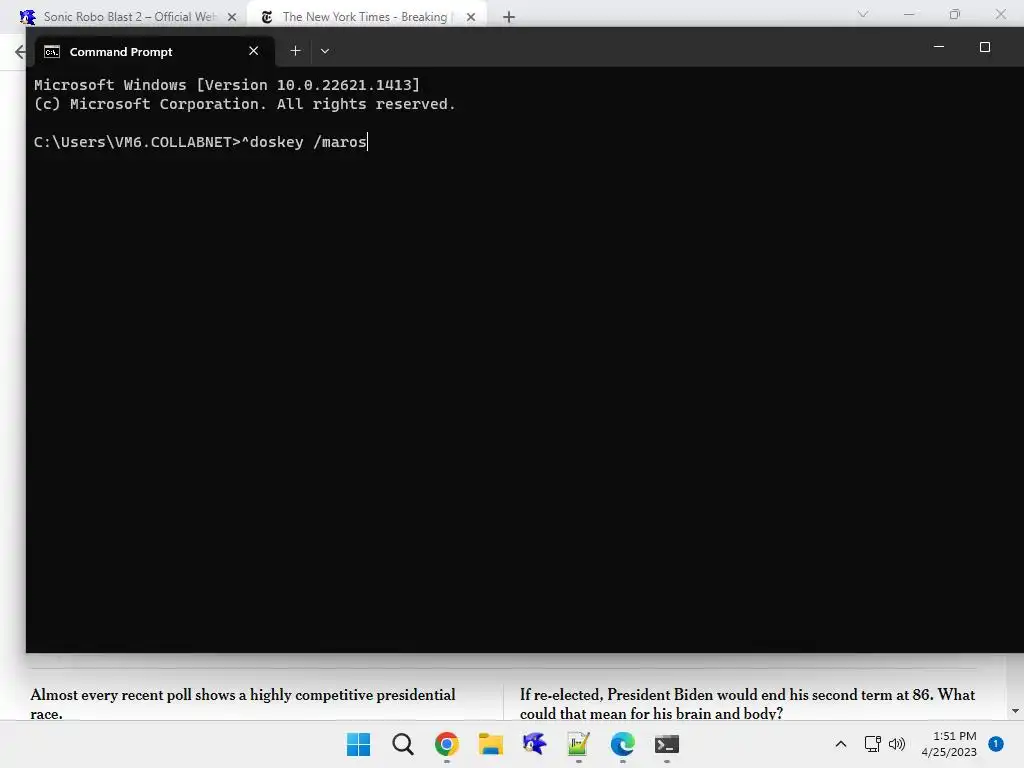Click the Command Prompt tab icon
This screenshot has width=1024, height=768.
(52, 52)
